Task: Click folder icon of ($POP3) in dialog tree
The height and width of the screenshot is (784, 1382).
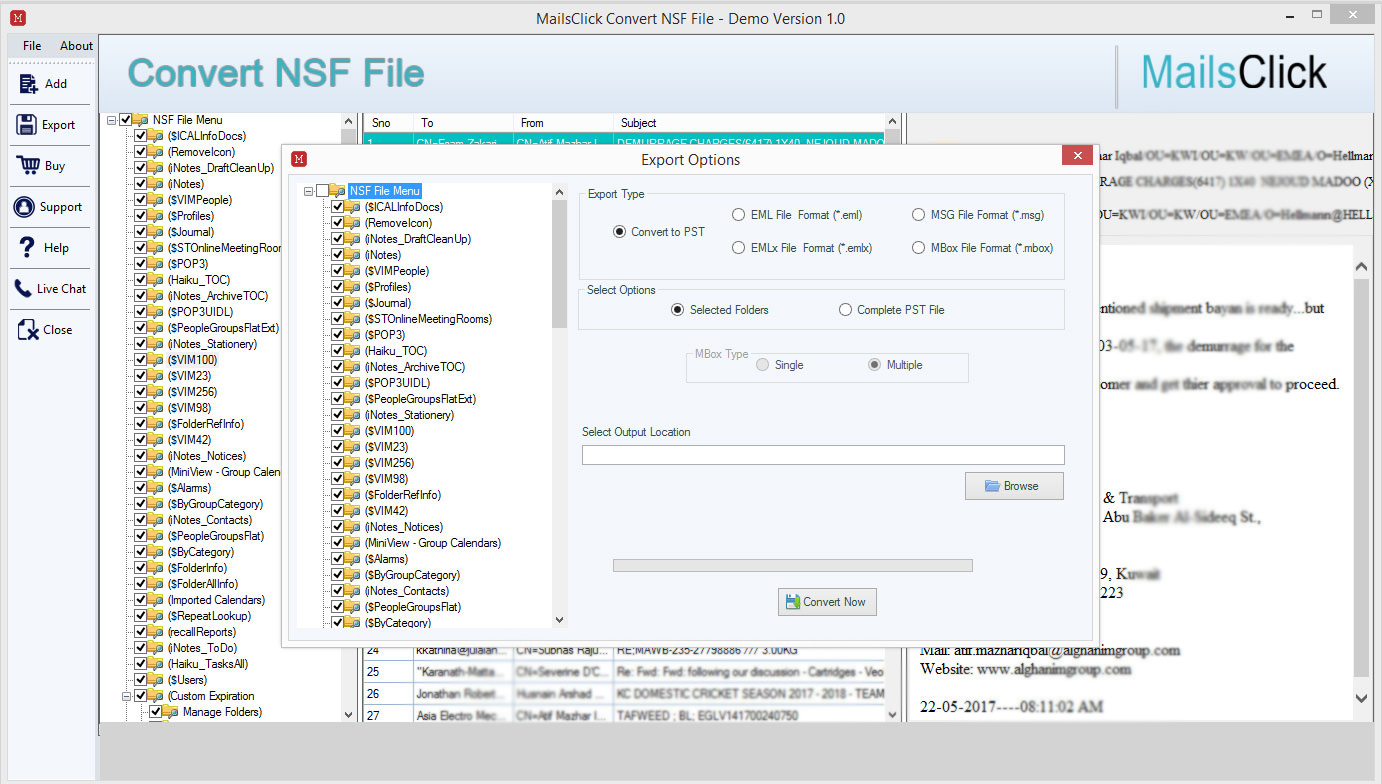Action: coord(353,335)
